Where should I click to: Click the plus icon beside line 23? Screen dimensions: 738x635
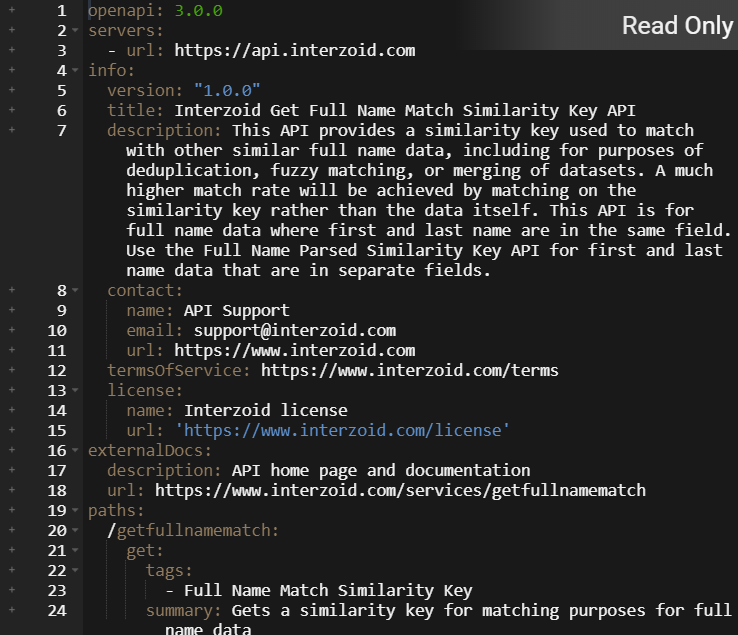[x=12, y=590]
